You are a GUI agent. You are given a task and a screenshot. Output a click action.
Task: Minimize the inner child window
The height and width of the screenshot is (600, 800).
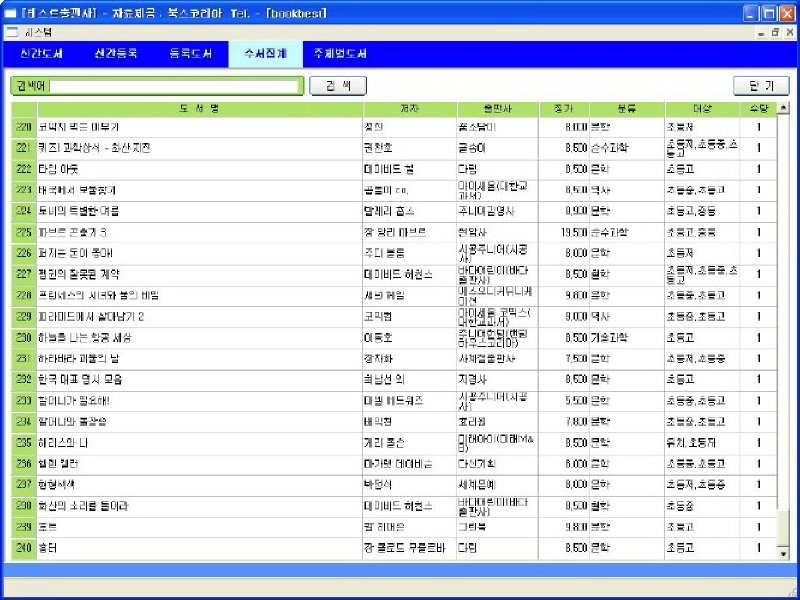(761, 33)
